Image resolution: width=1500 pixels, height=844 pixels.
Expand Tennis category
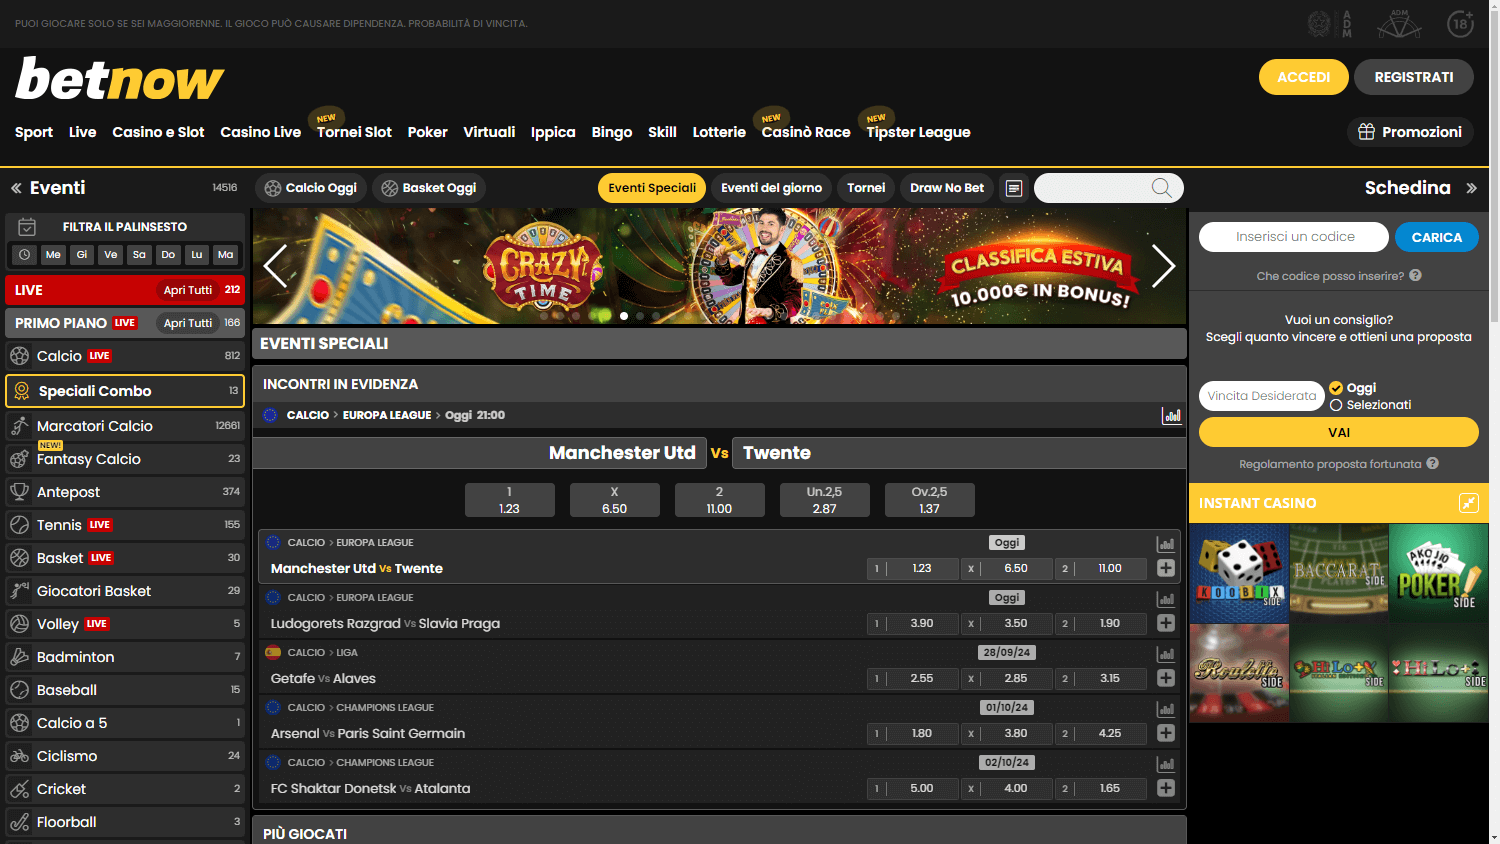coord(125,525)
